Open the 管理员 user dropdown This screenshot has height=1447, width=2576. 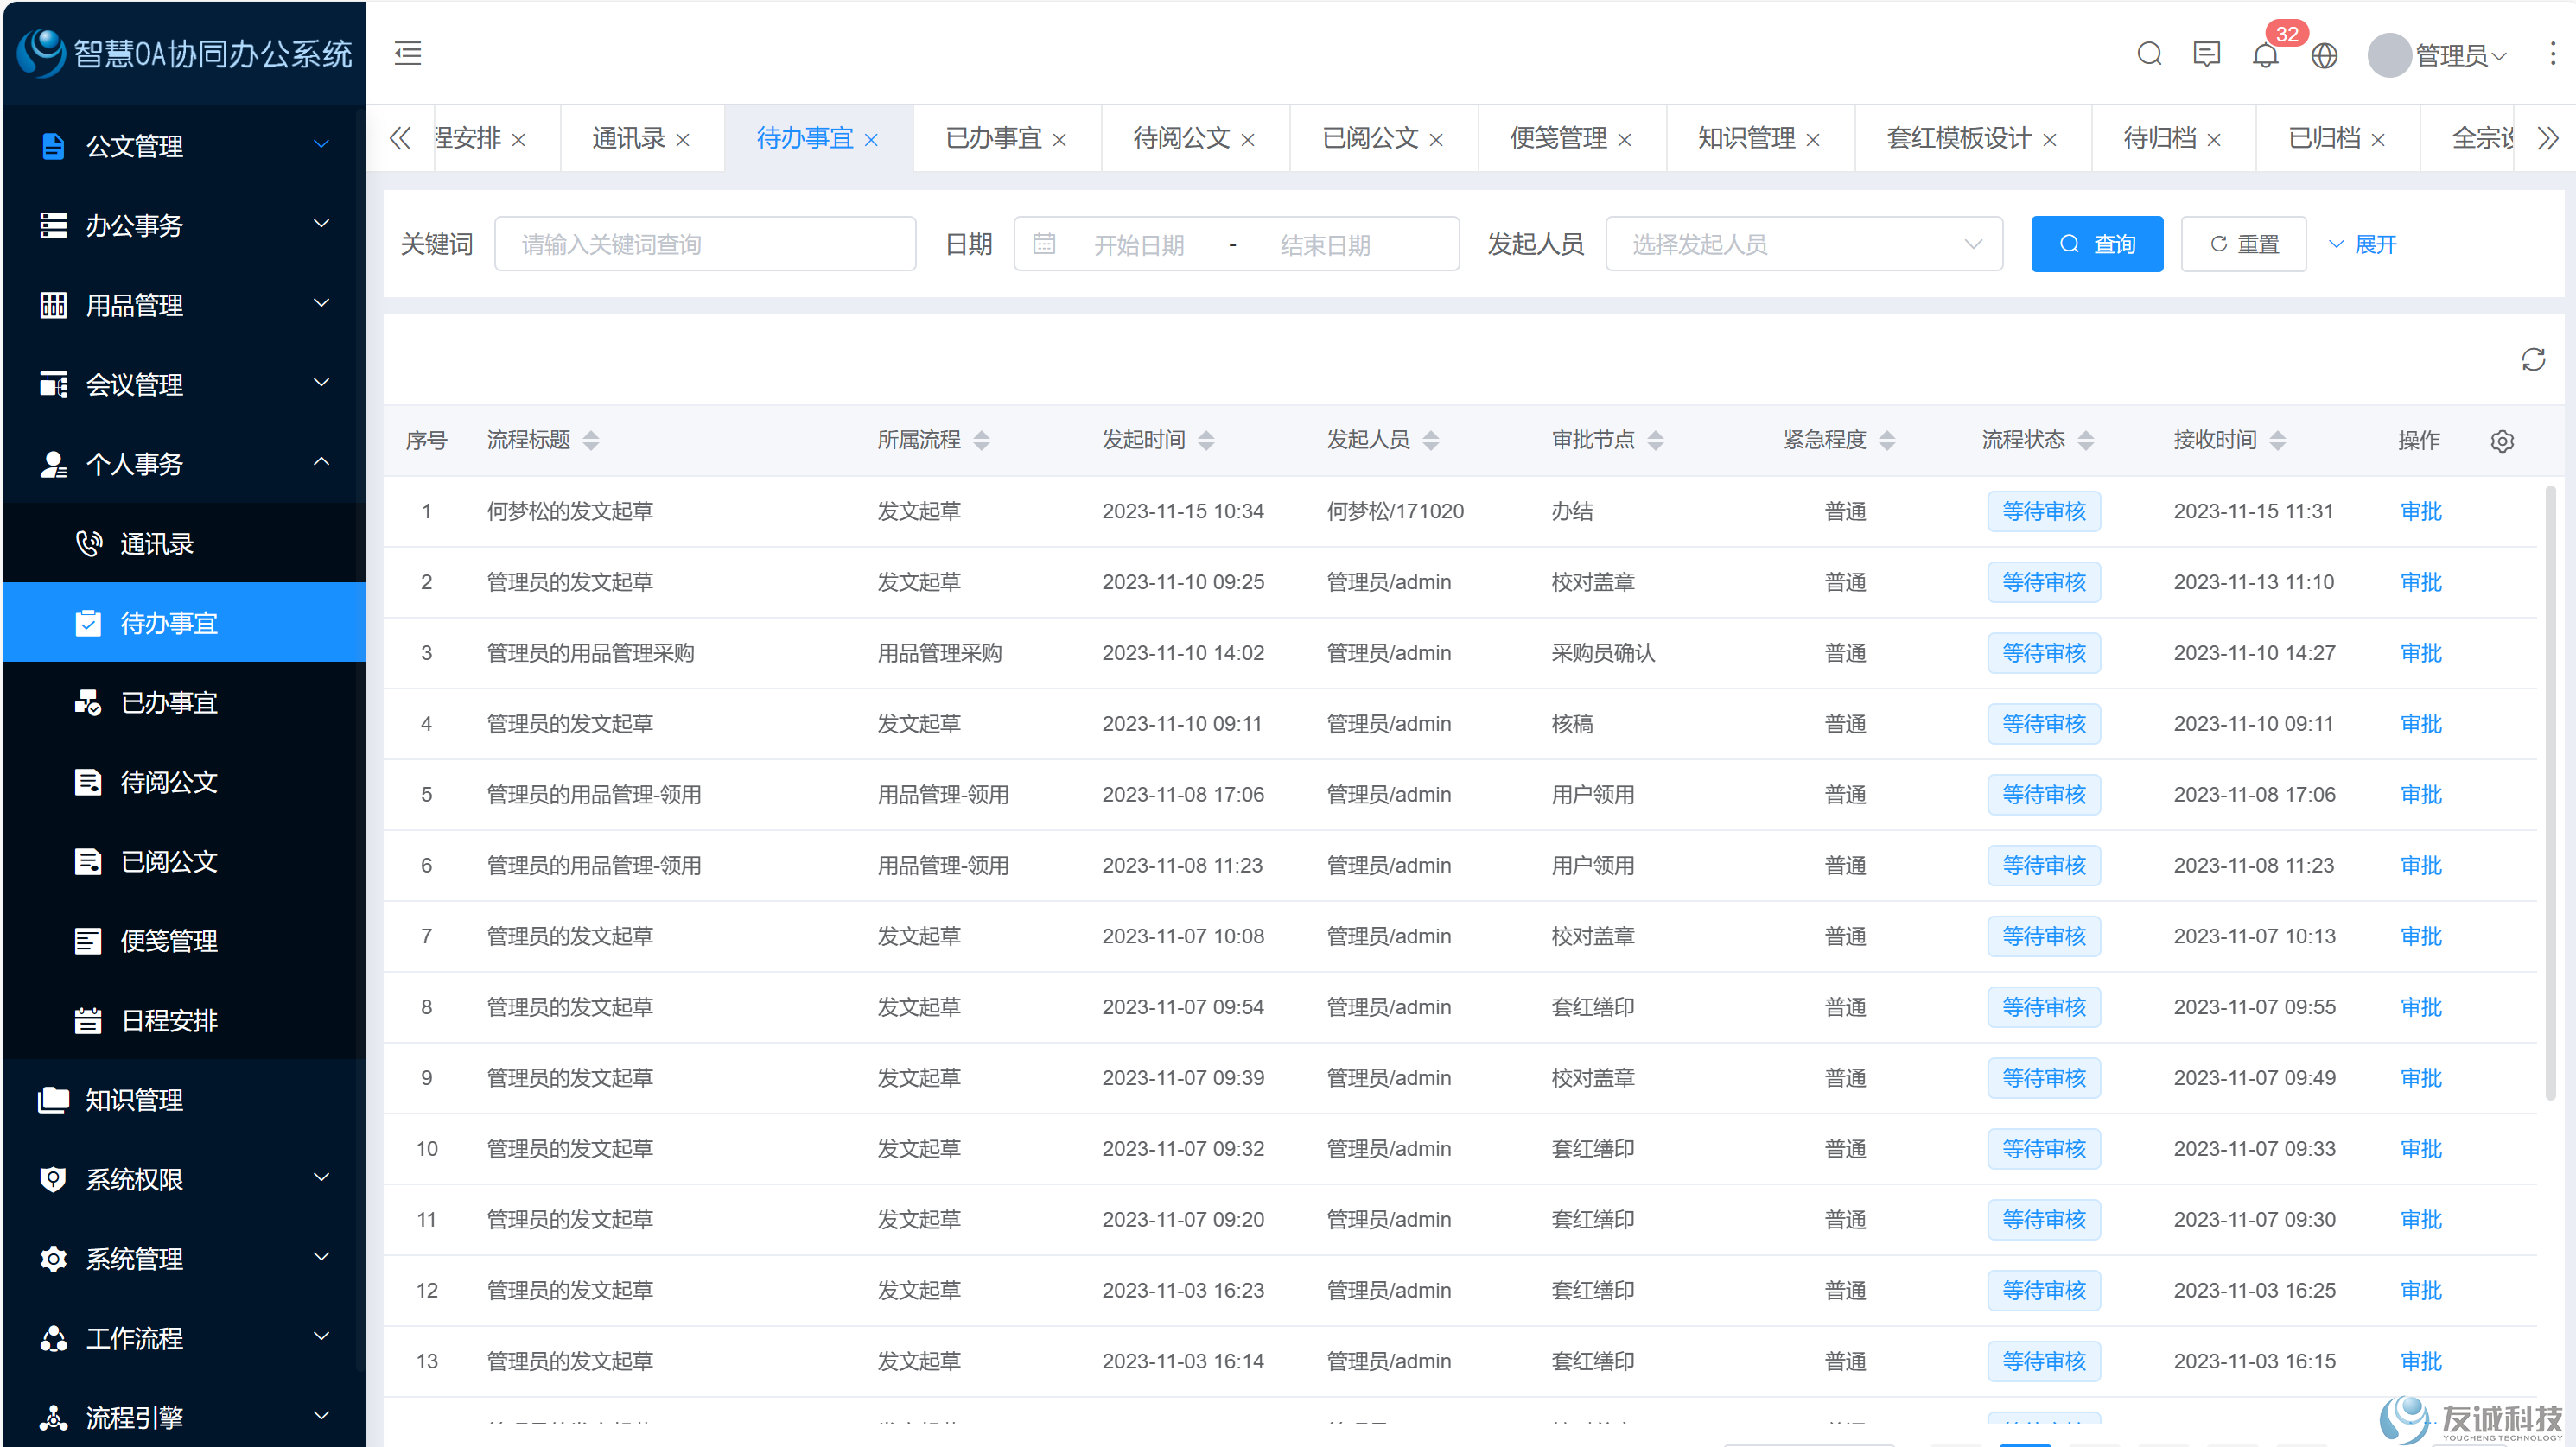pos(2459,55)
